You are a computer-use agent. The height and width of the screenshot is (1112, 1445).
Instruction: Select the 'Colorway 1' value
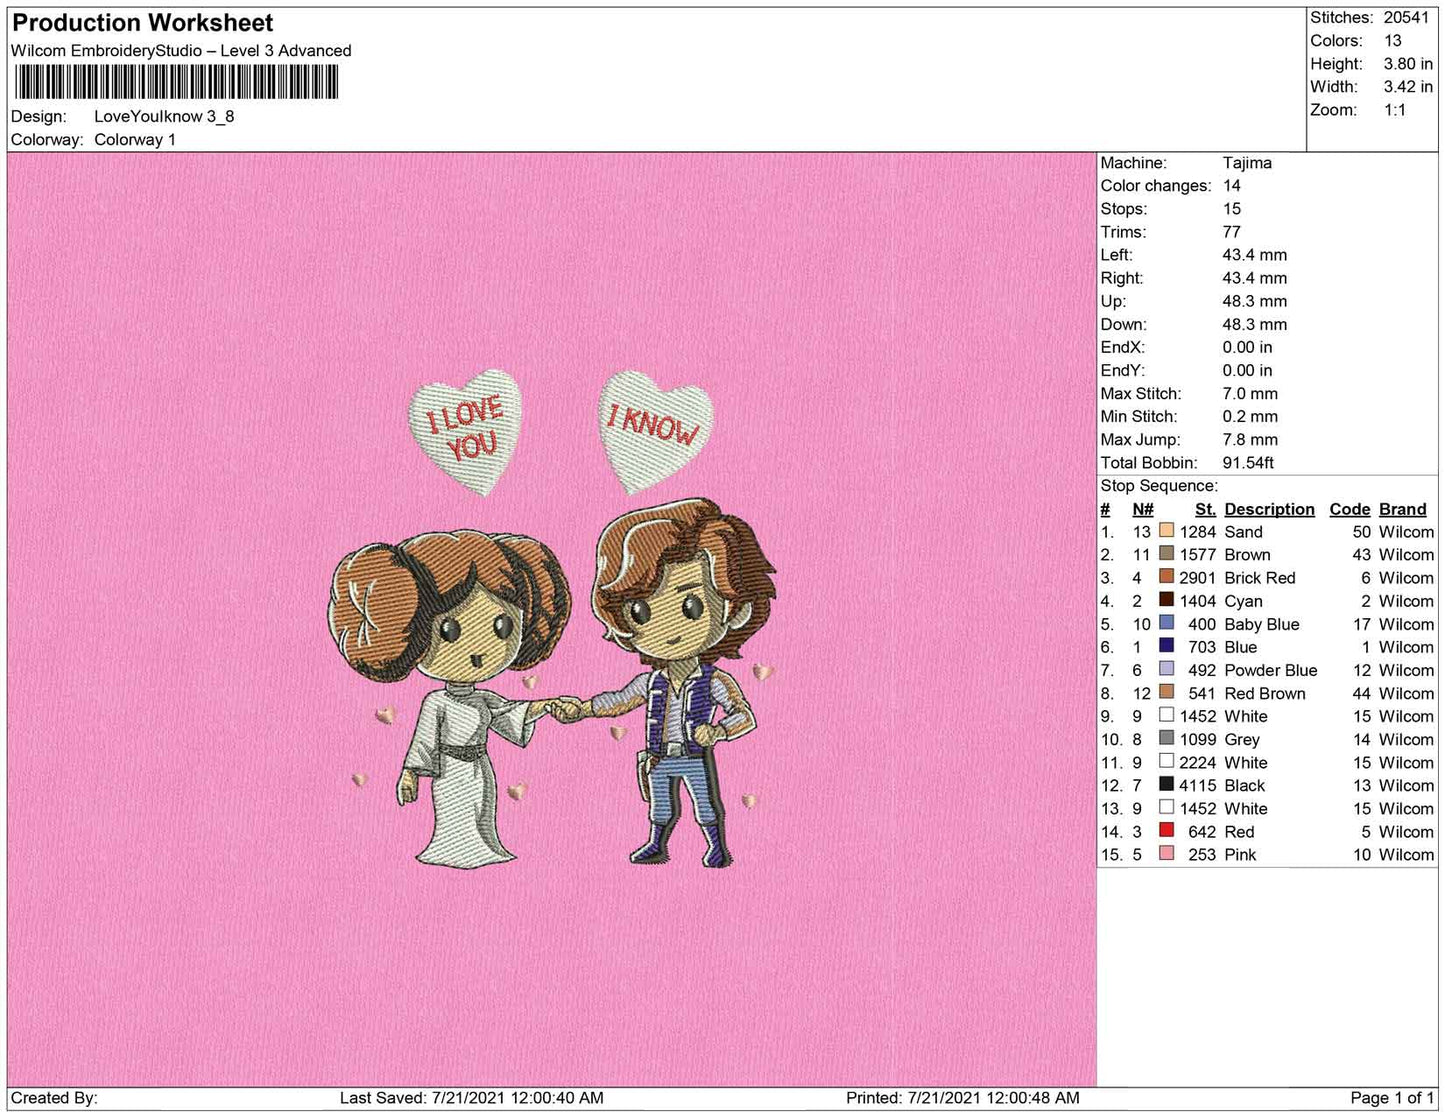pos(135,139)
